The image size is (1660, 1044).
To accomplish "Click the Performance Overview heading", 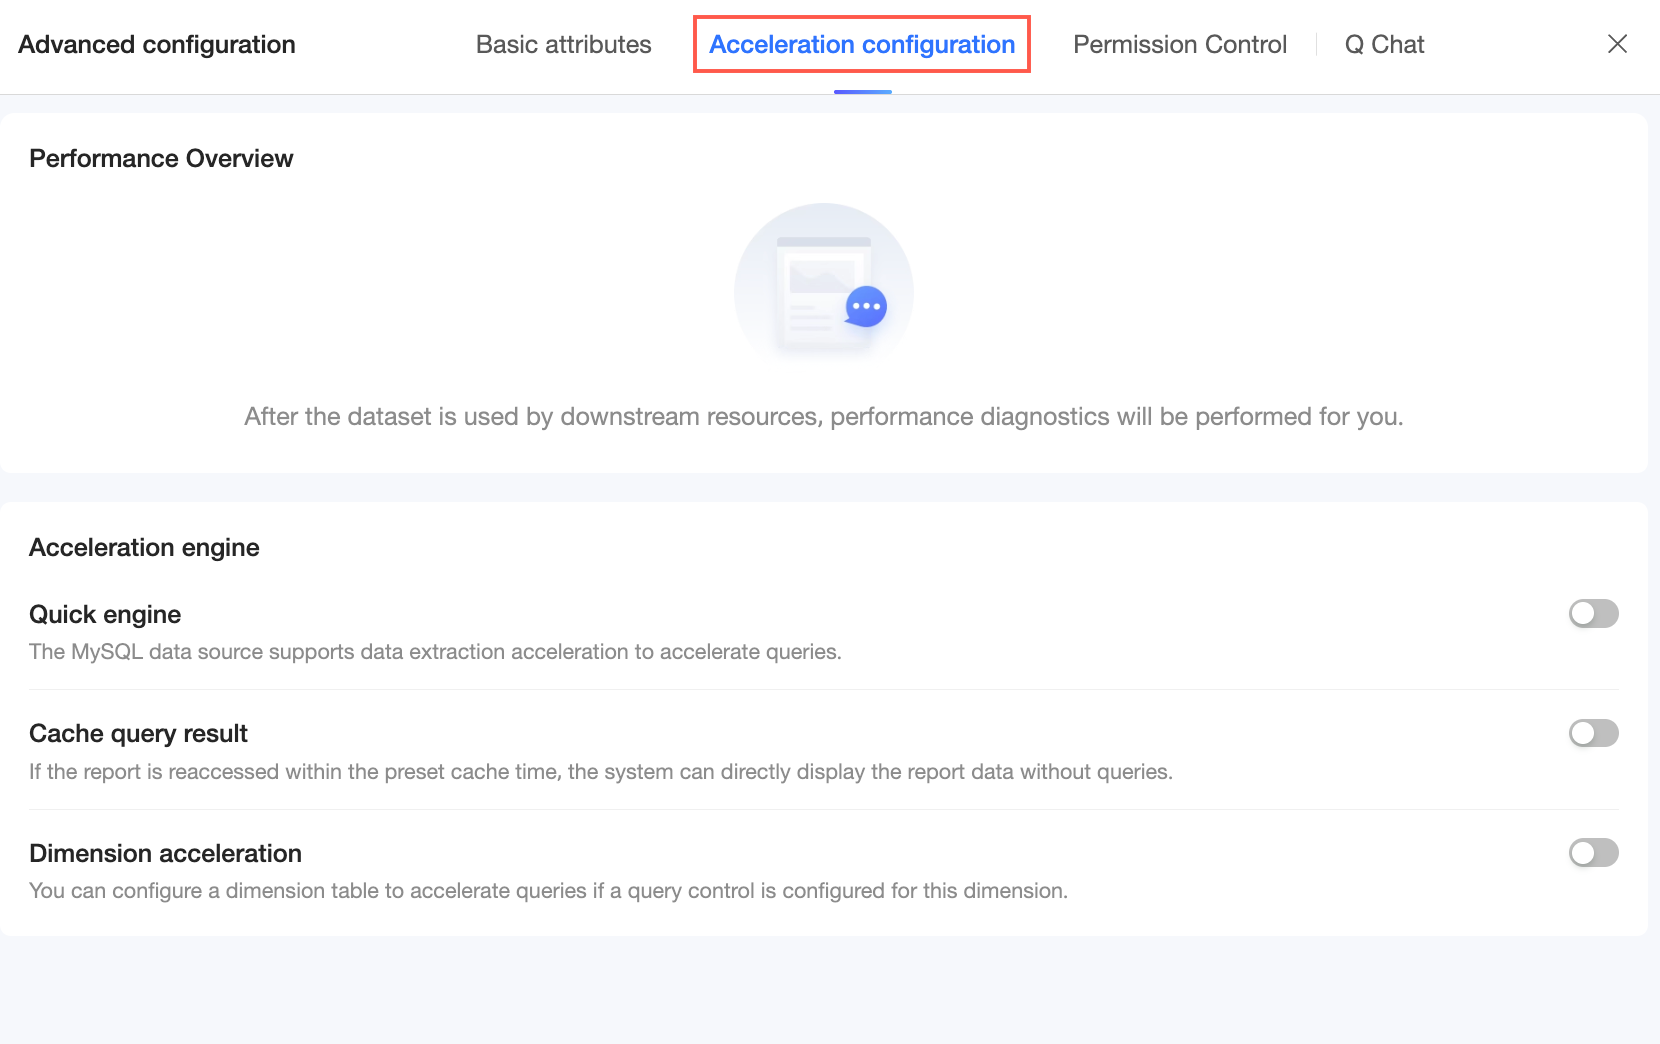I will pos(161,159).
